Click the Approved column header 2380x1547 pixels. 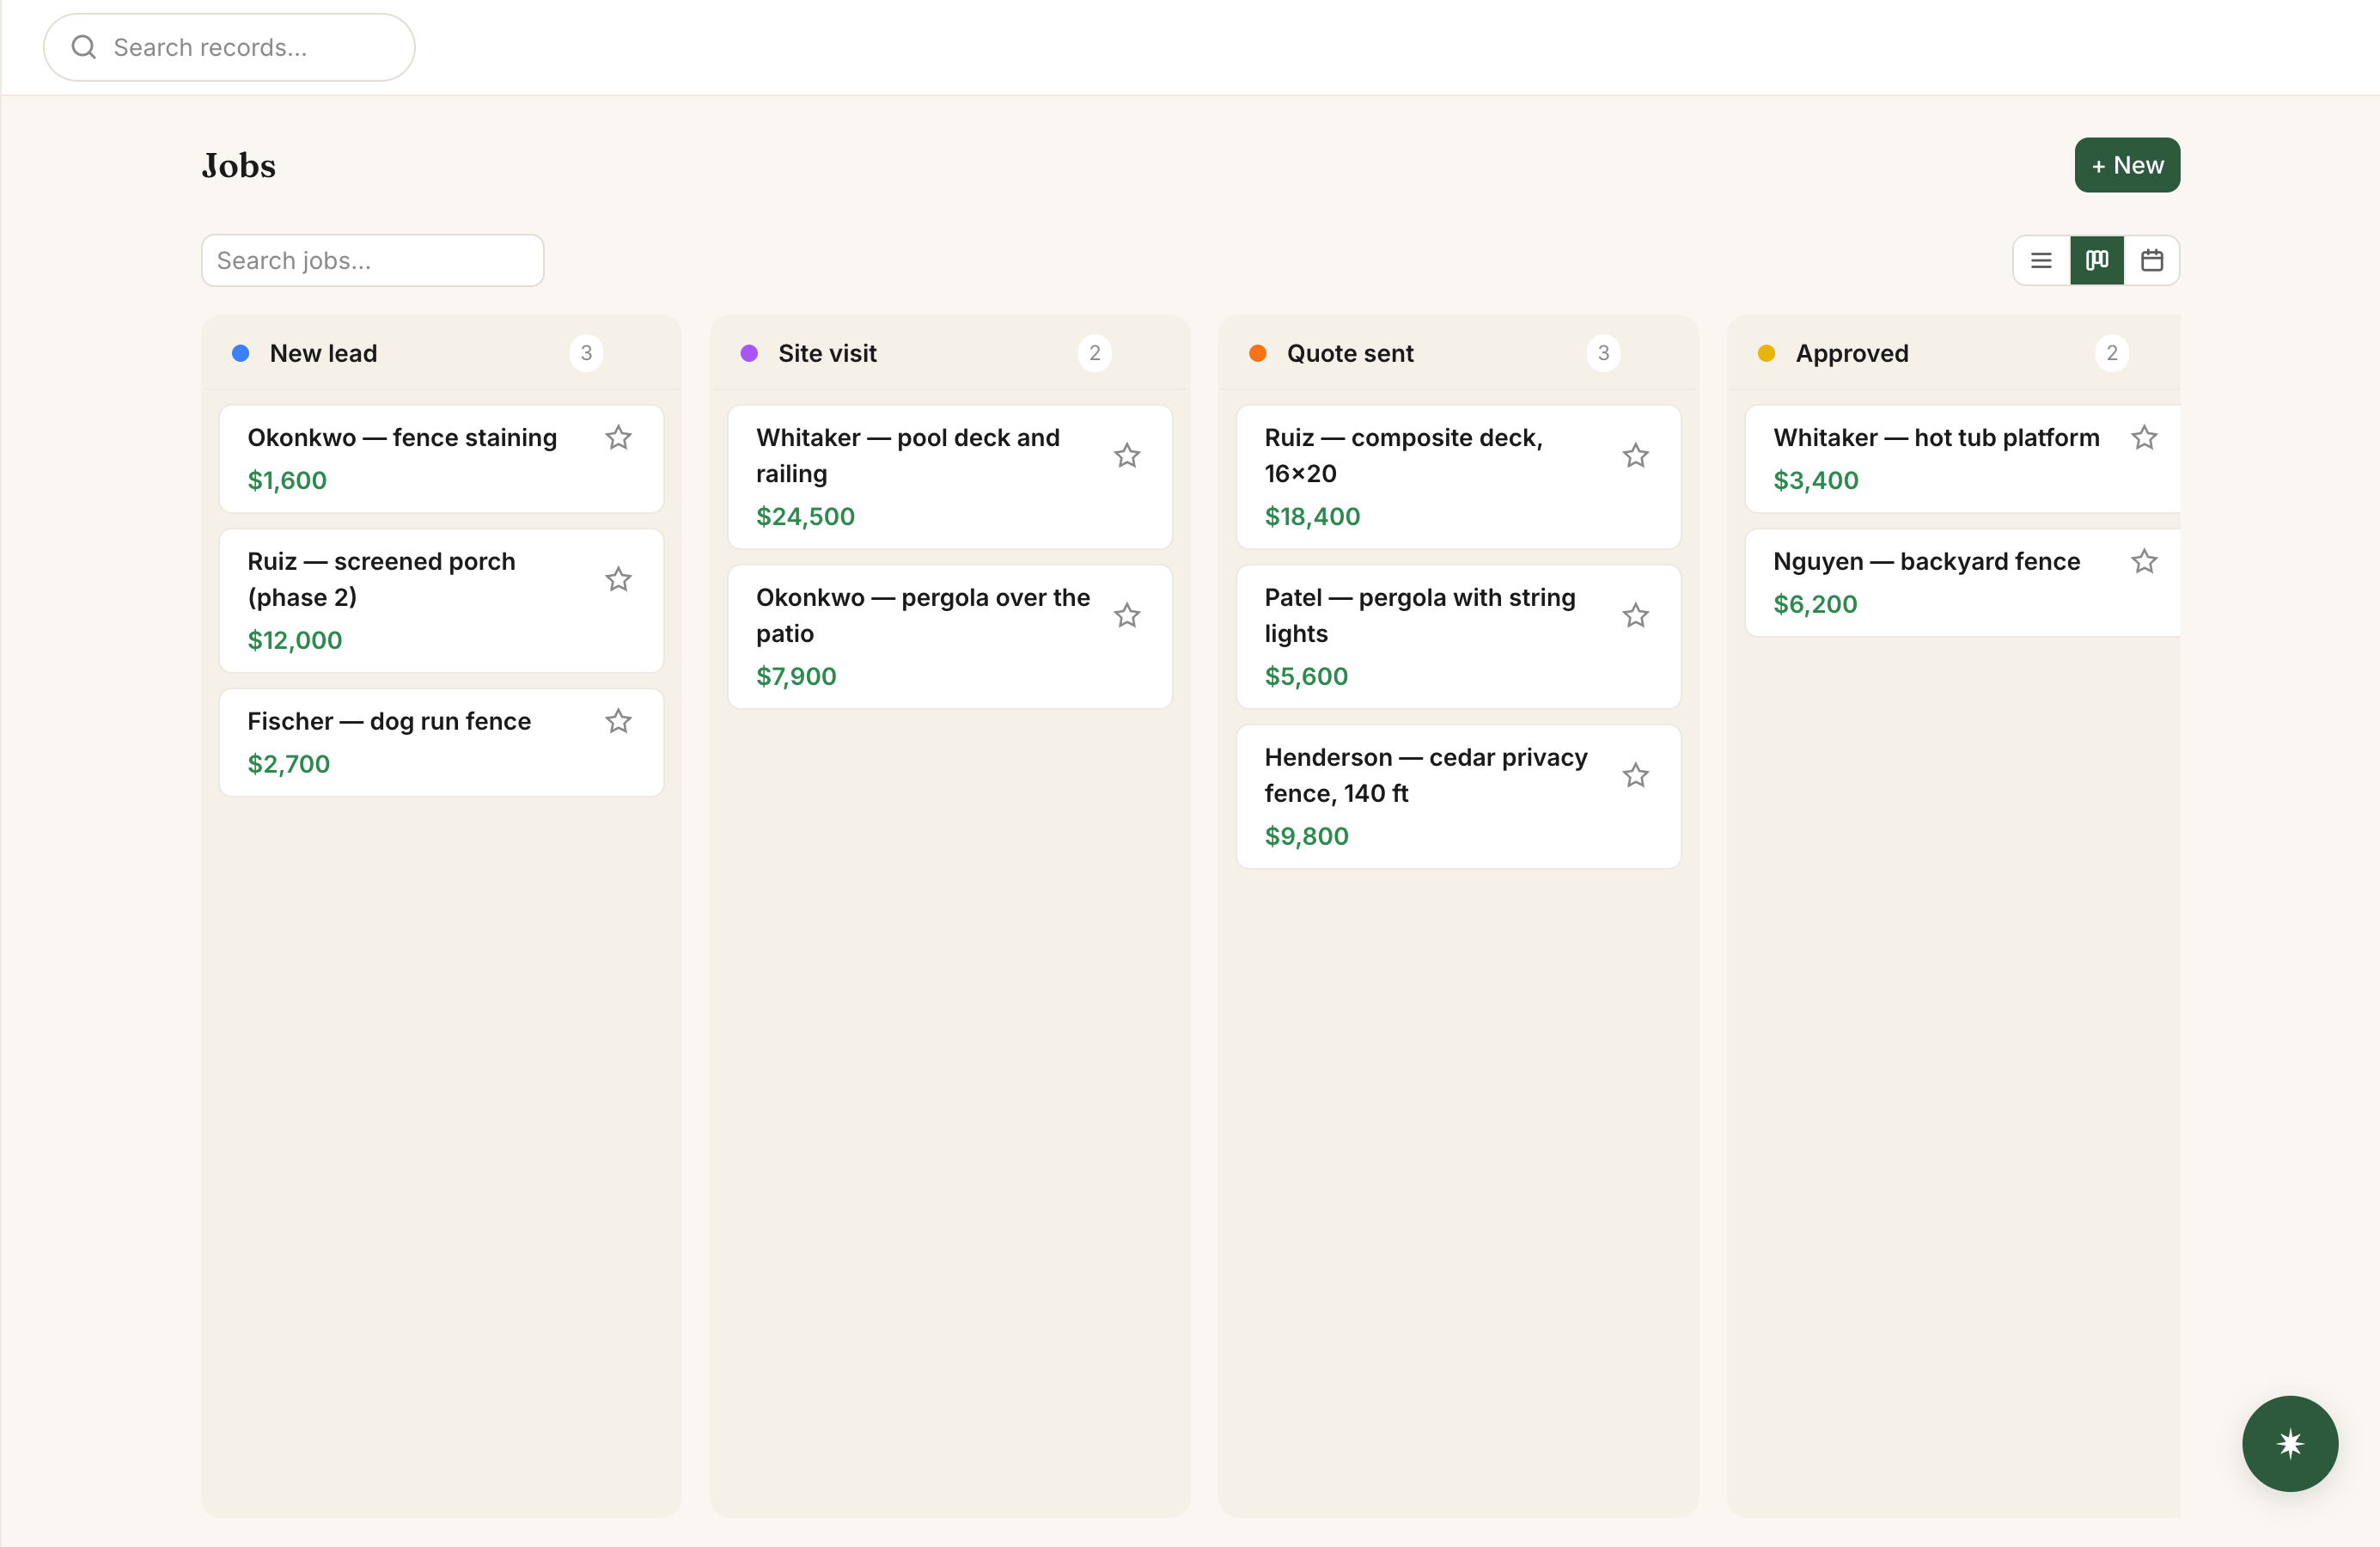1953,353
